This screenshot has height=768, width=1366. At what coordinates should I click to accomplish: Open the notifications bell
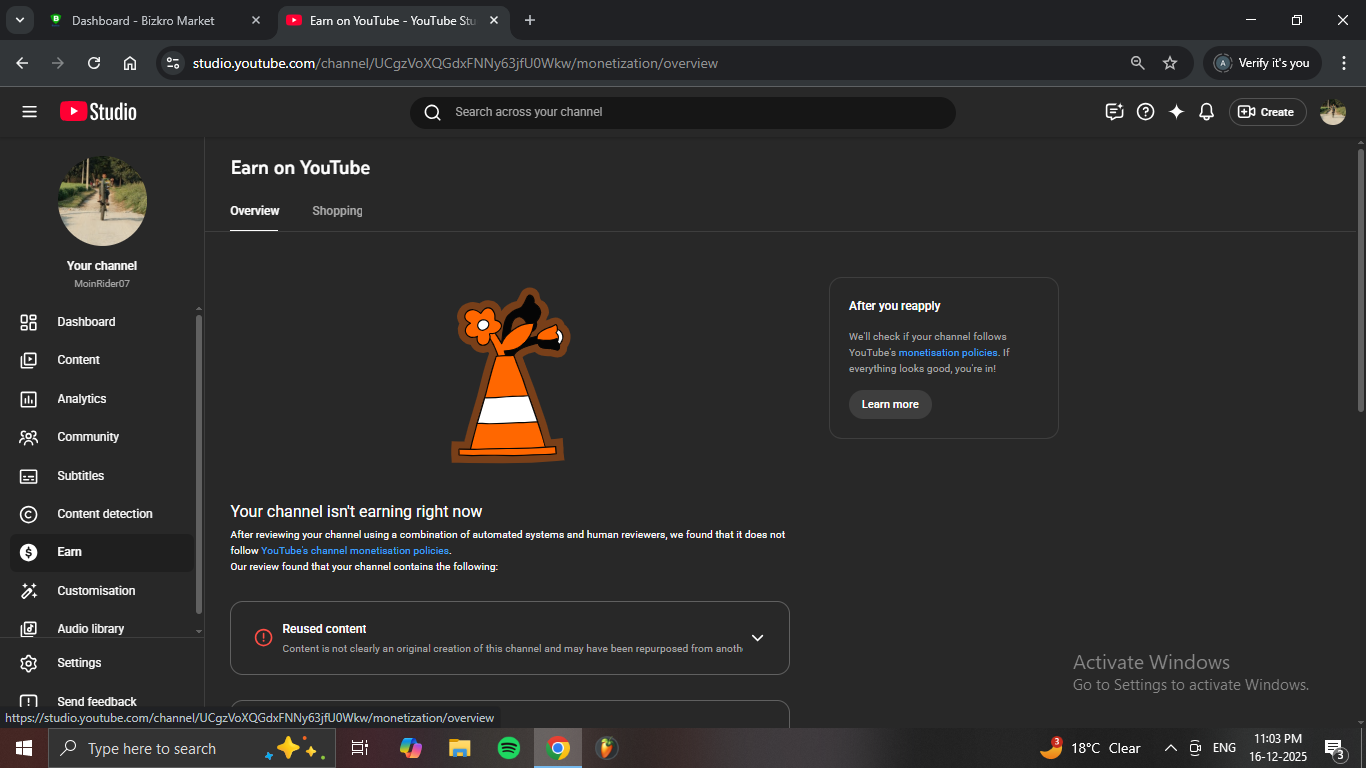1206,112
